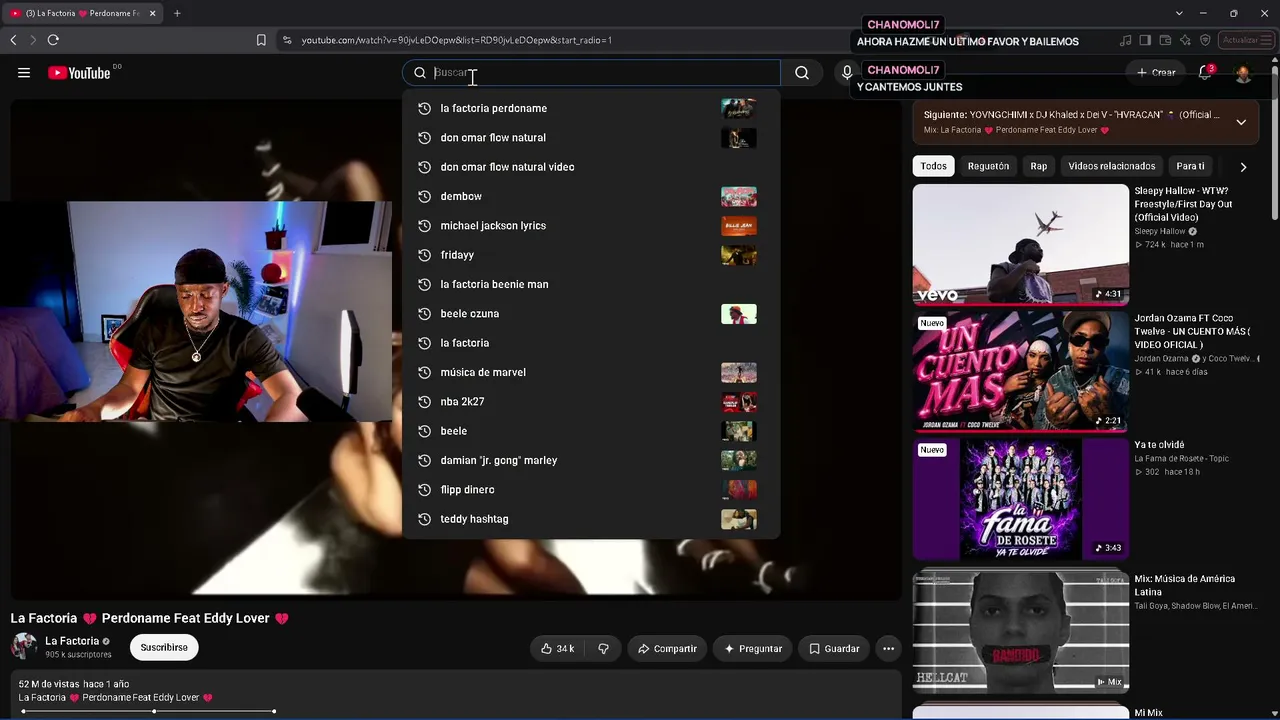Image resolution: width=1280 pixels, height=720 pixels.
Task: Click the search magnifier button
Action: point(802,73)
